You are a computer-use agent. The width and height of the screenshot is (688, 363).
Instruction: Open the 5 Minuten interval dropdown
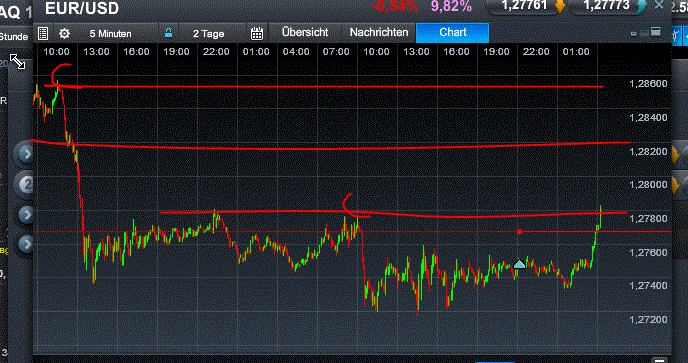point(110,34)
